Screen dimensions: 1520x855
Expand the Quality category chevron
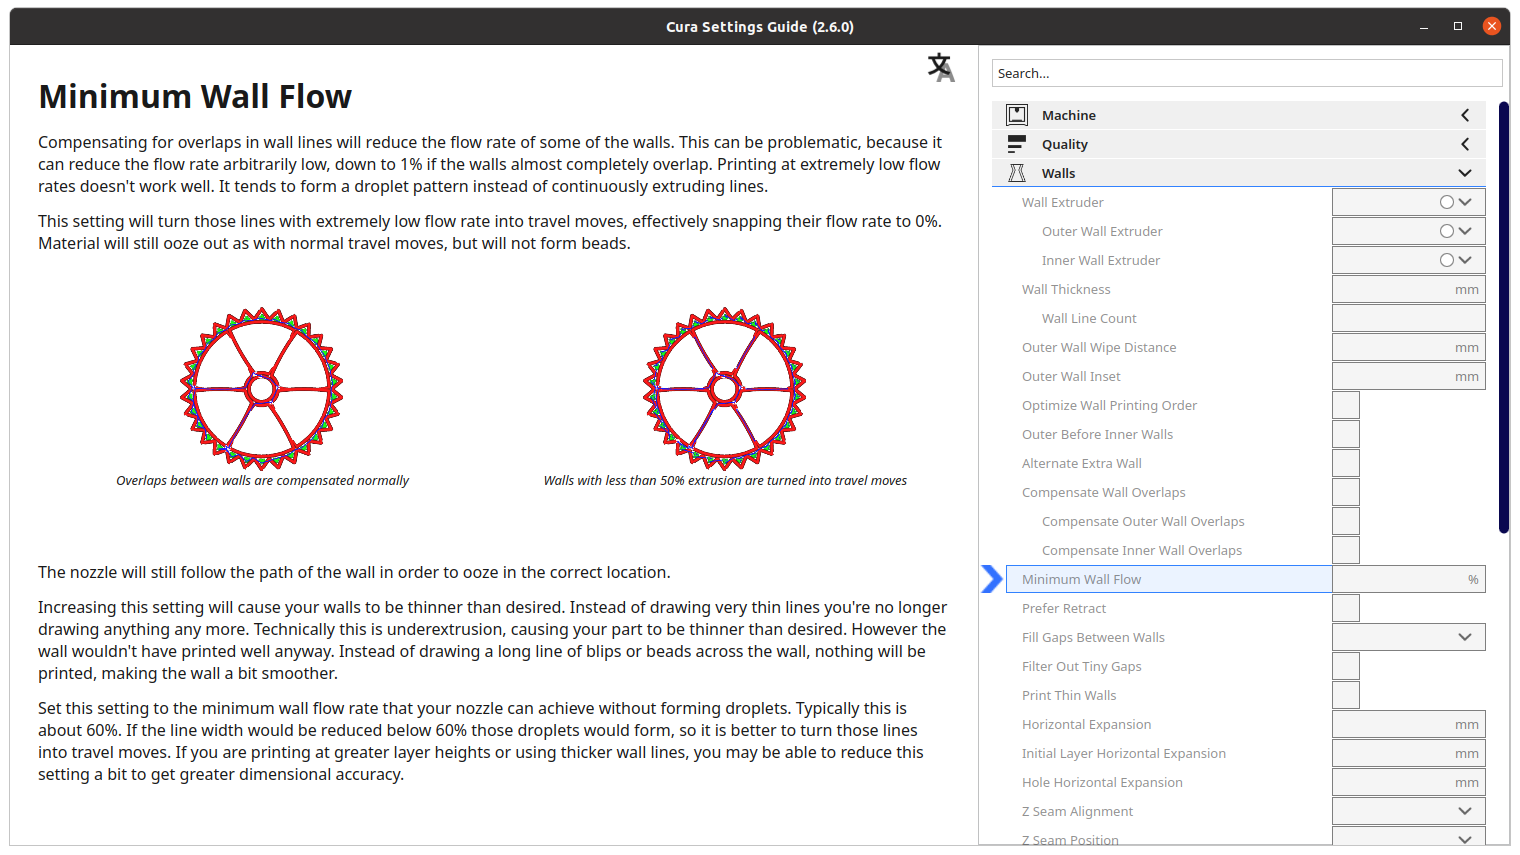[1465, 144]
